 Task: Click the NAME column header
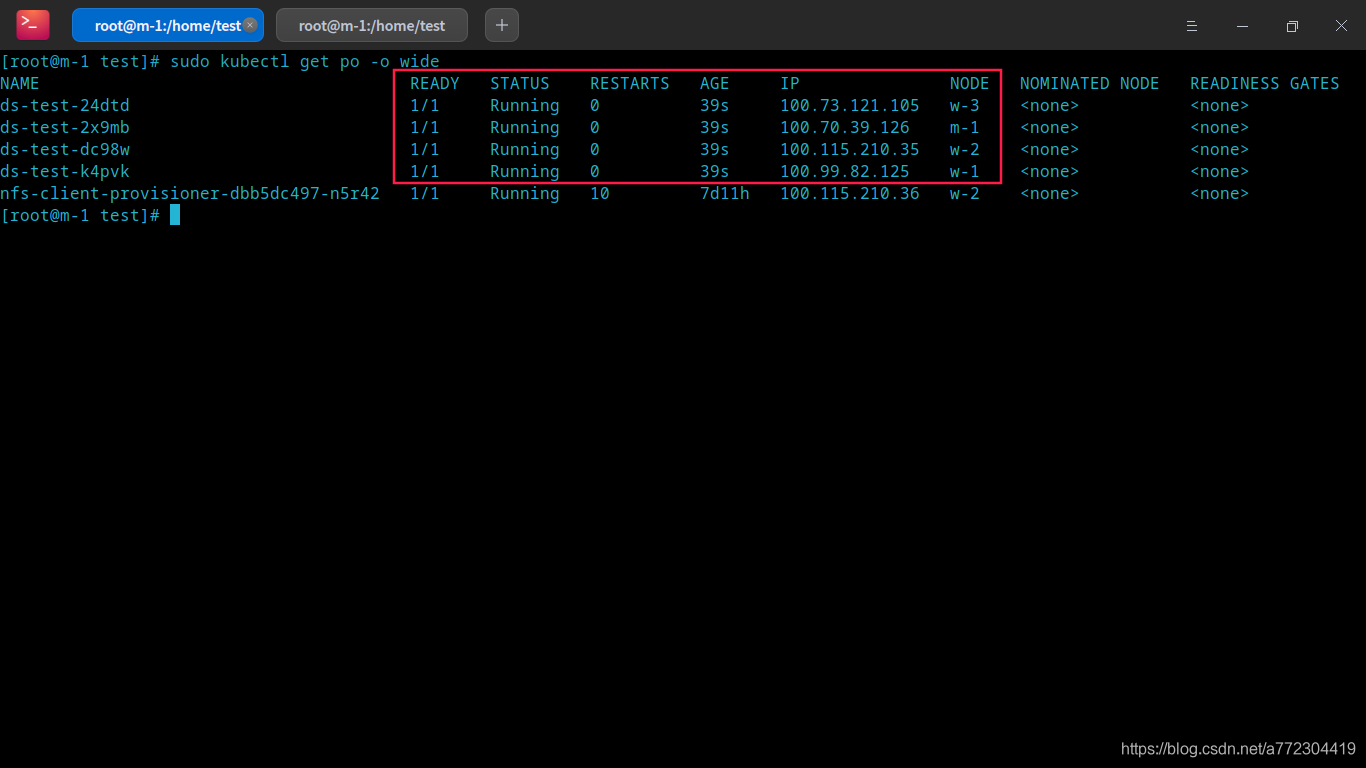[20, 84]
